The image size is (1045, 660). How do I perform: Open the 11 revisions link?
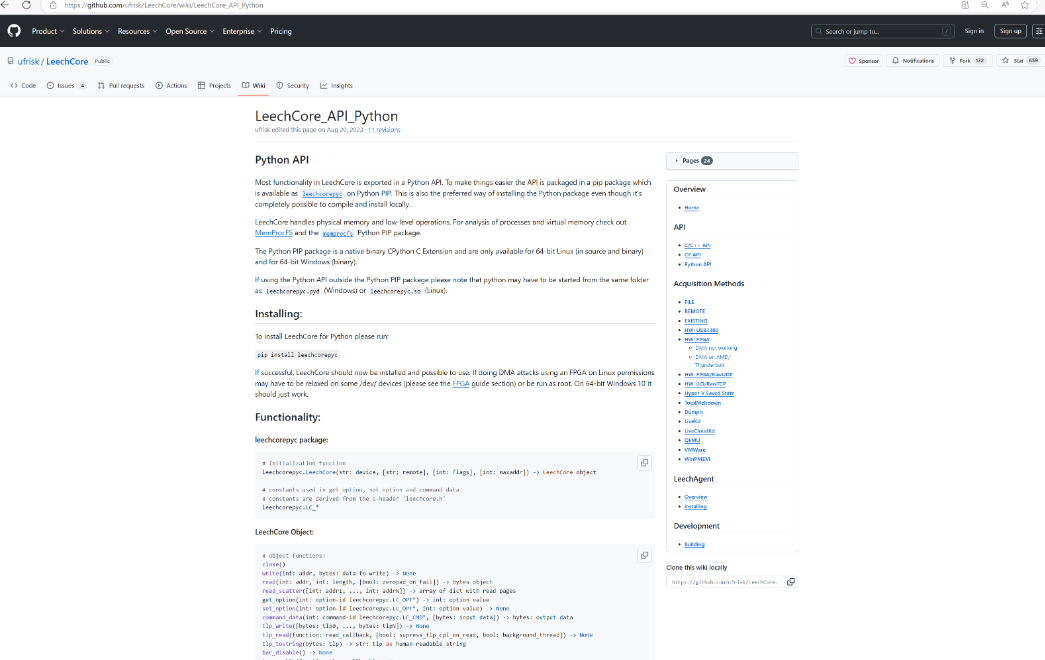pyautogui.click(x=384, y=130)
